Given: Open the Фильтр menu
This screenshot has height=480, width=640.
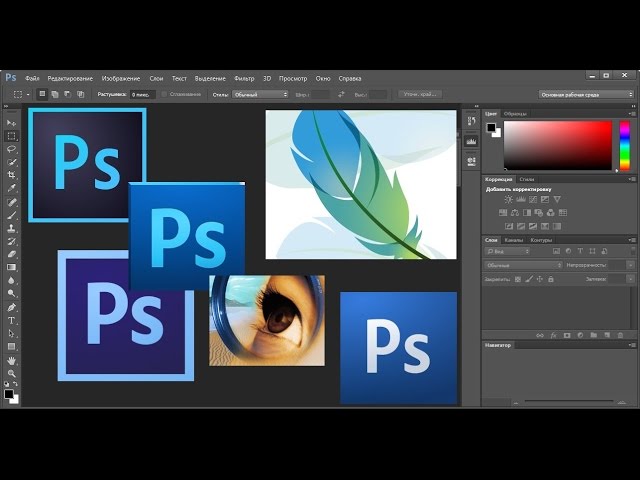Looking at the screenshot, I should pos(244,78).
